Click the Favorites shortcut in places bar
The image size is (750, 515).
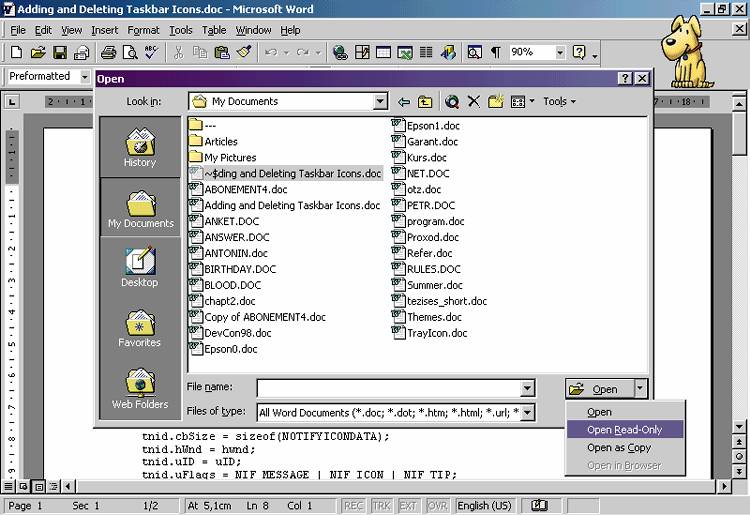[140, 328]
